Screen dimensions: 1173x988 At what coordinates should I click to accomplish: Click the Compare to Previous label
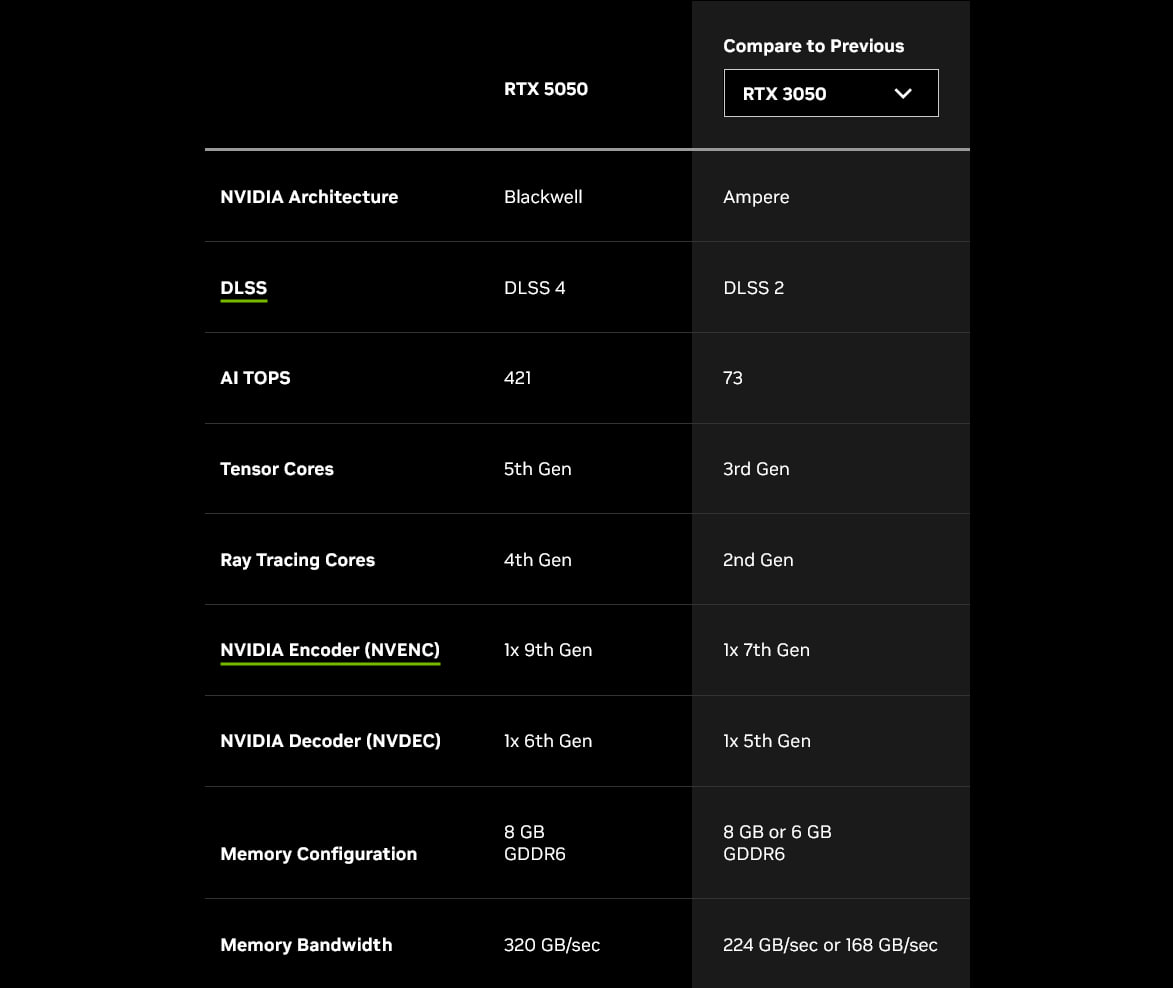tap(813, 46)
